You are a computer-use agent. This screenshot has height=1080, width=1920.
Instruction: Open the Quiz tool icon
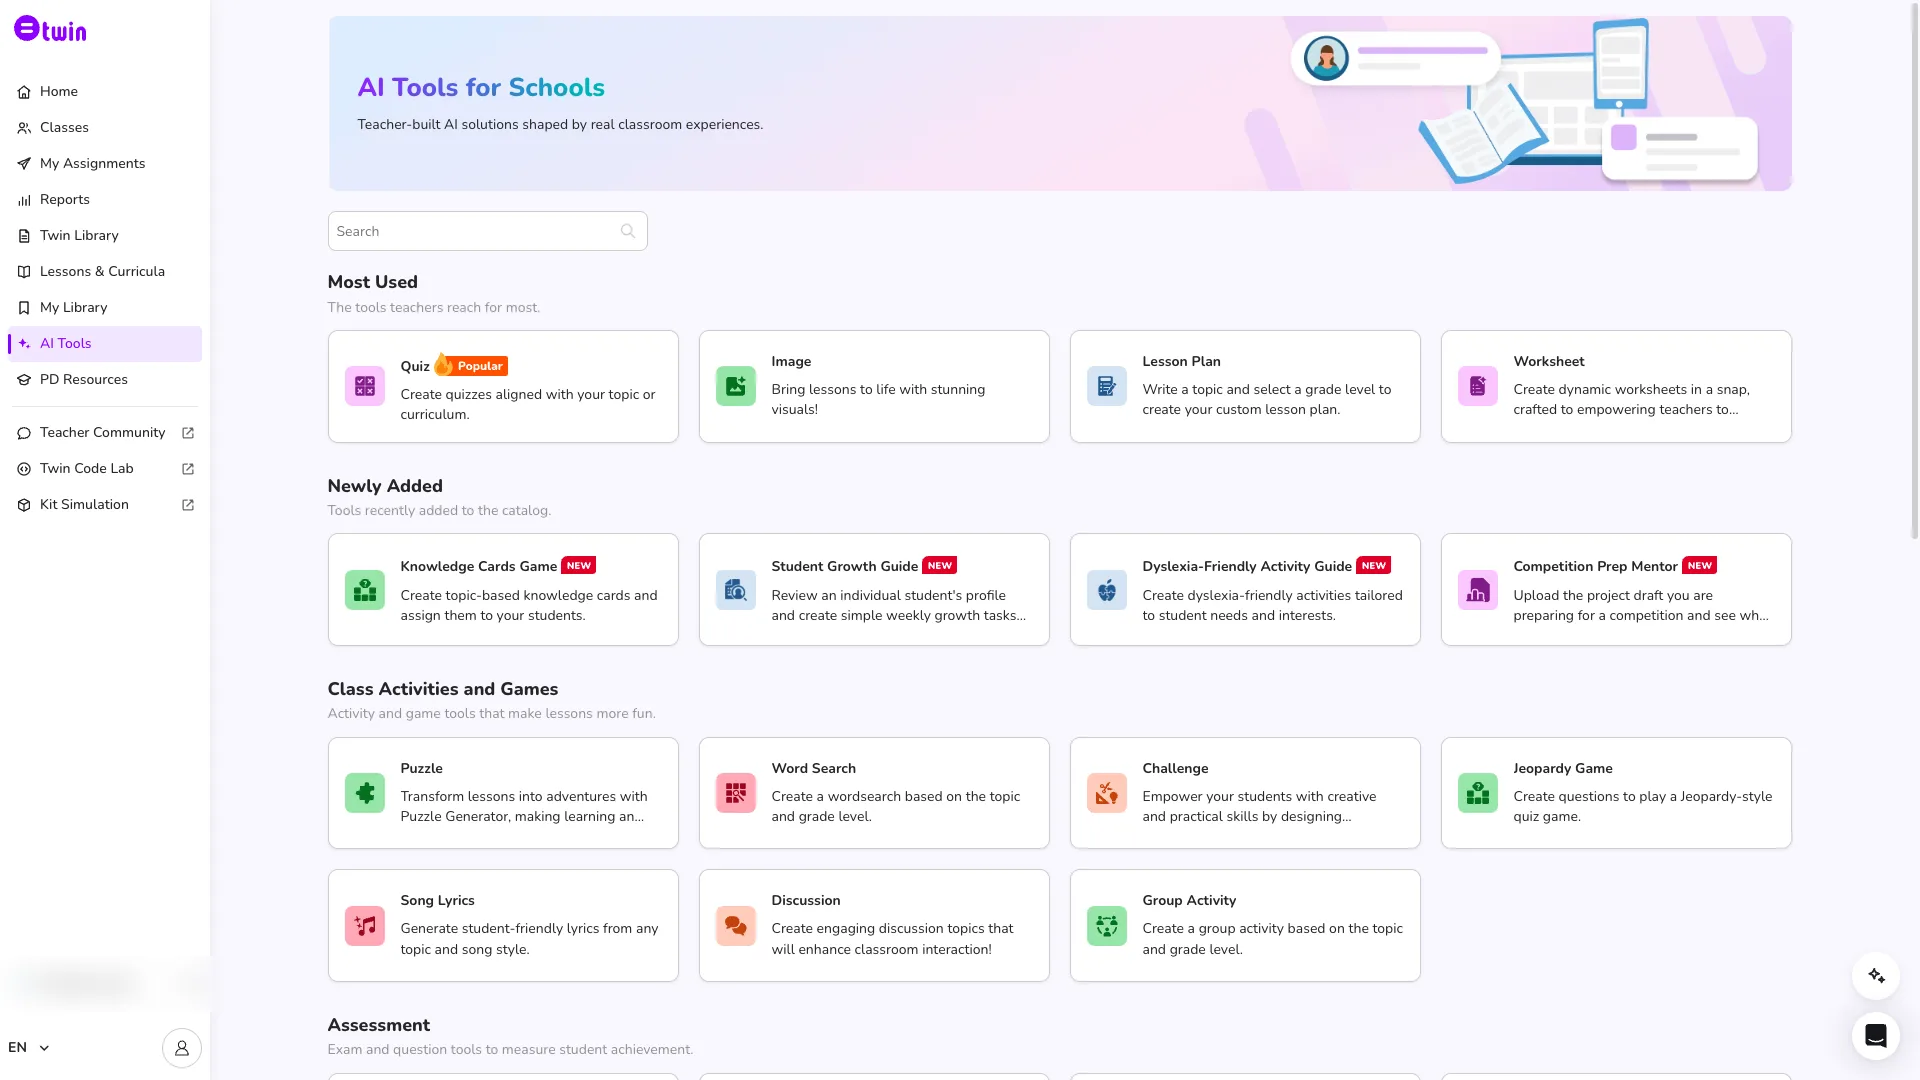click(x=365, y=386)
